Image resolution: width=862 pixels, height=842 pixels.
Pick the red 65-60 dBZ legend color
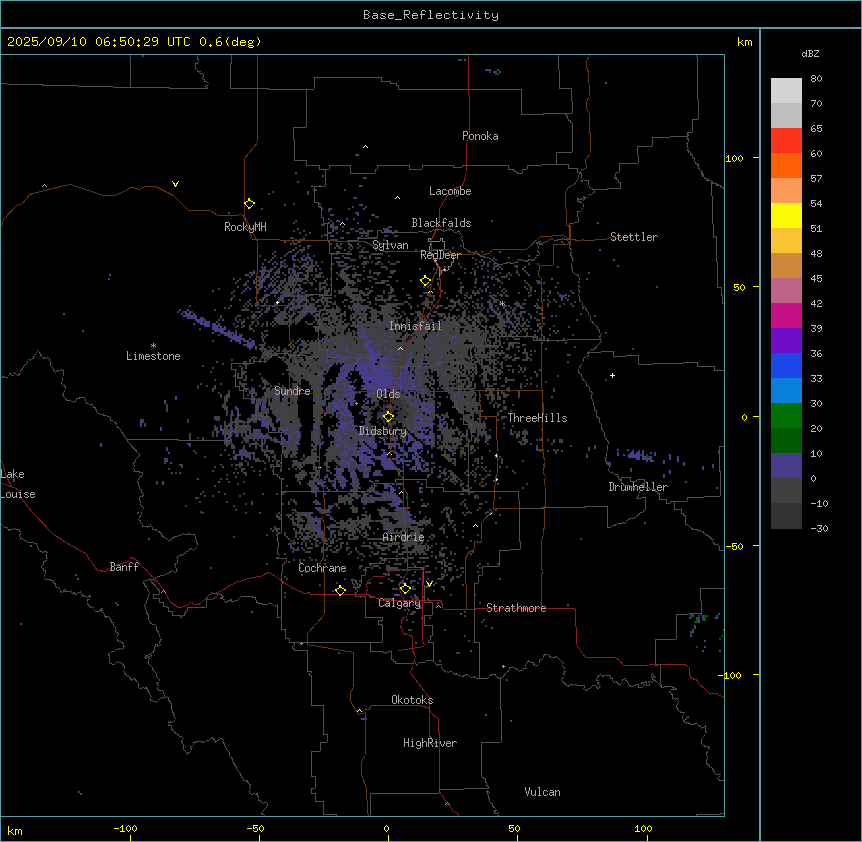click(786, 140)
